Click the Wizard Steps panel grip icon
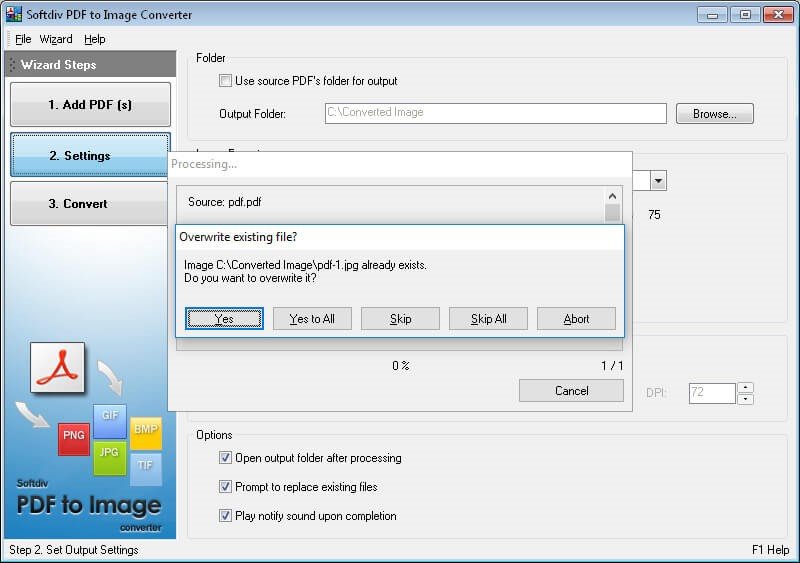This screenshot has height=563, width=800. coord(12,65)
